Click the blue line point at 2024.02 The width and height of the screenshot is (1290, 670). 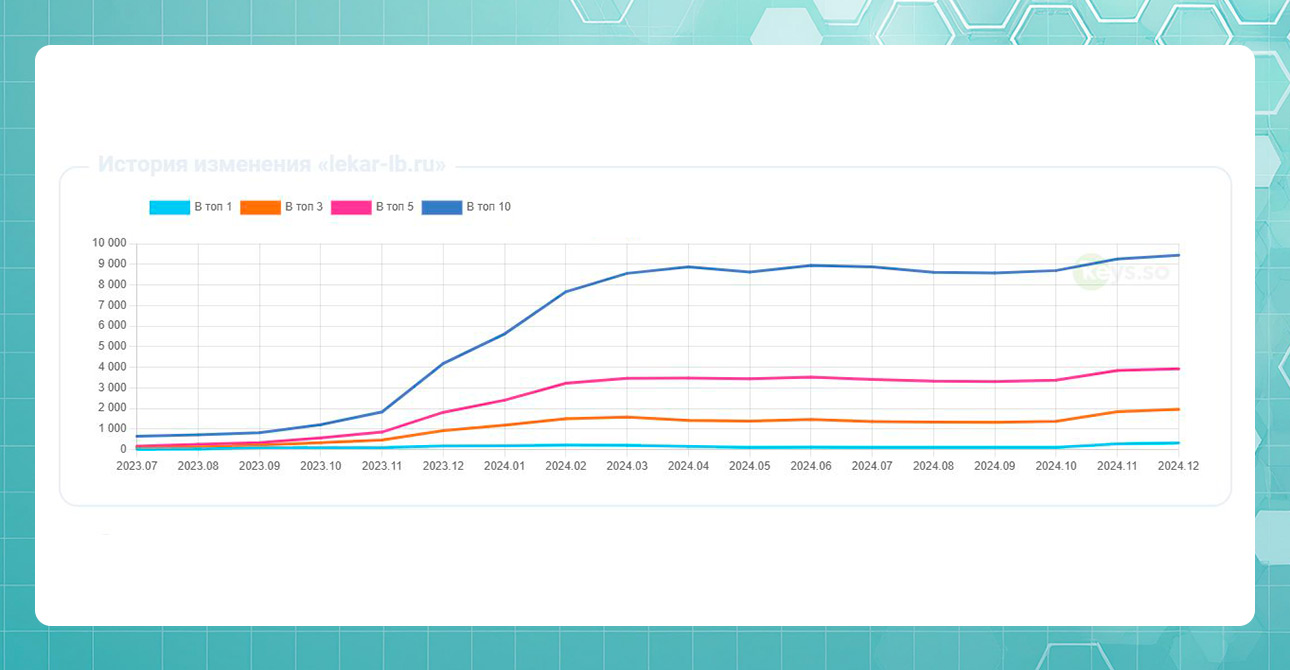[x=566, y=292]
